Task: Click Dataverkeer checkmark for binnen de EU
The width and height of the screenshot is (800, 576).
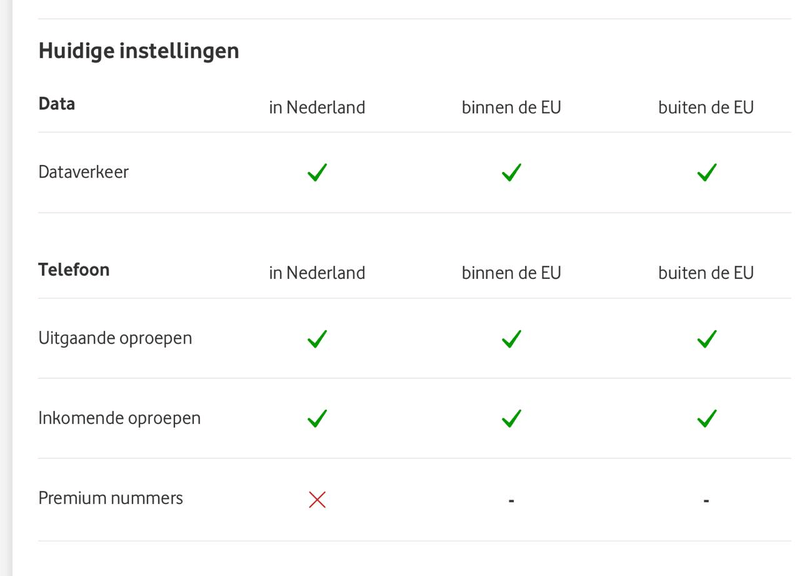Action: (x=511, y=173)
